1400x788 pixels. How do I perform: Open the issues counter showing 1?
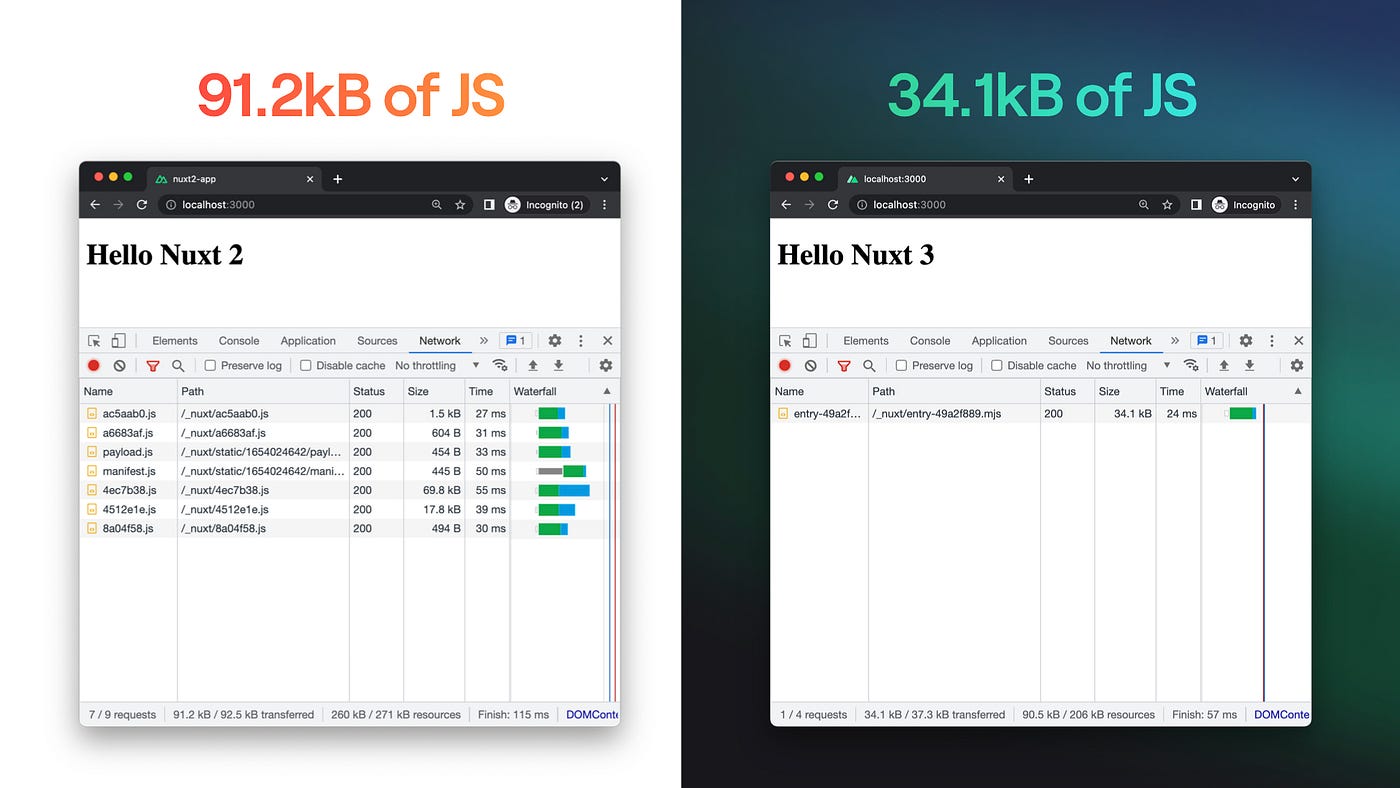pyautogui.click(x=515, y=340)
